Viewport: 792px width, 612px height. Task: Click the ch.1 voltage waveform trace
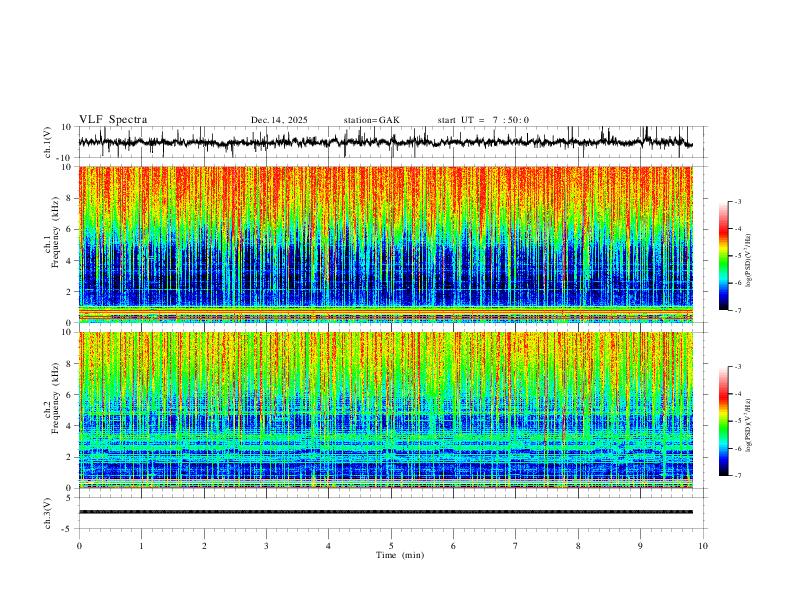(x=385, y=142)
